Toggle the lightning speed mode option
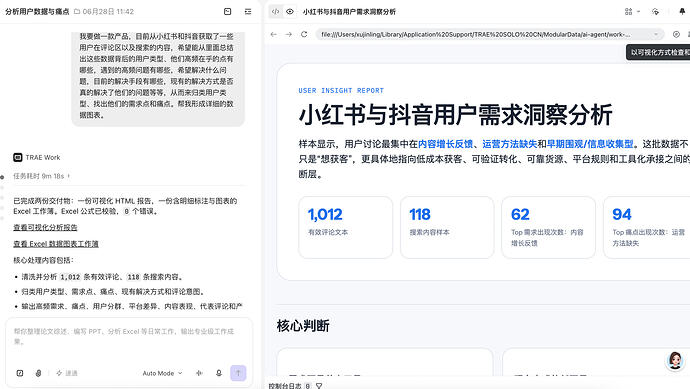 [66, 373]
